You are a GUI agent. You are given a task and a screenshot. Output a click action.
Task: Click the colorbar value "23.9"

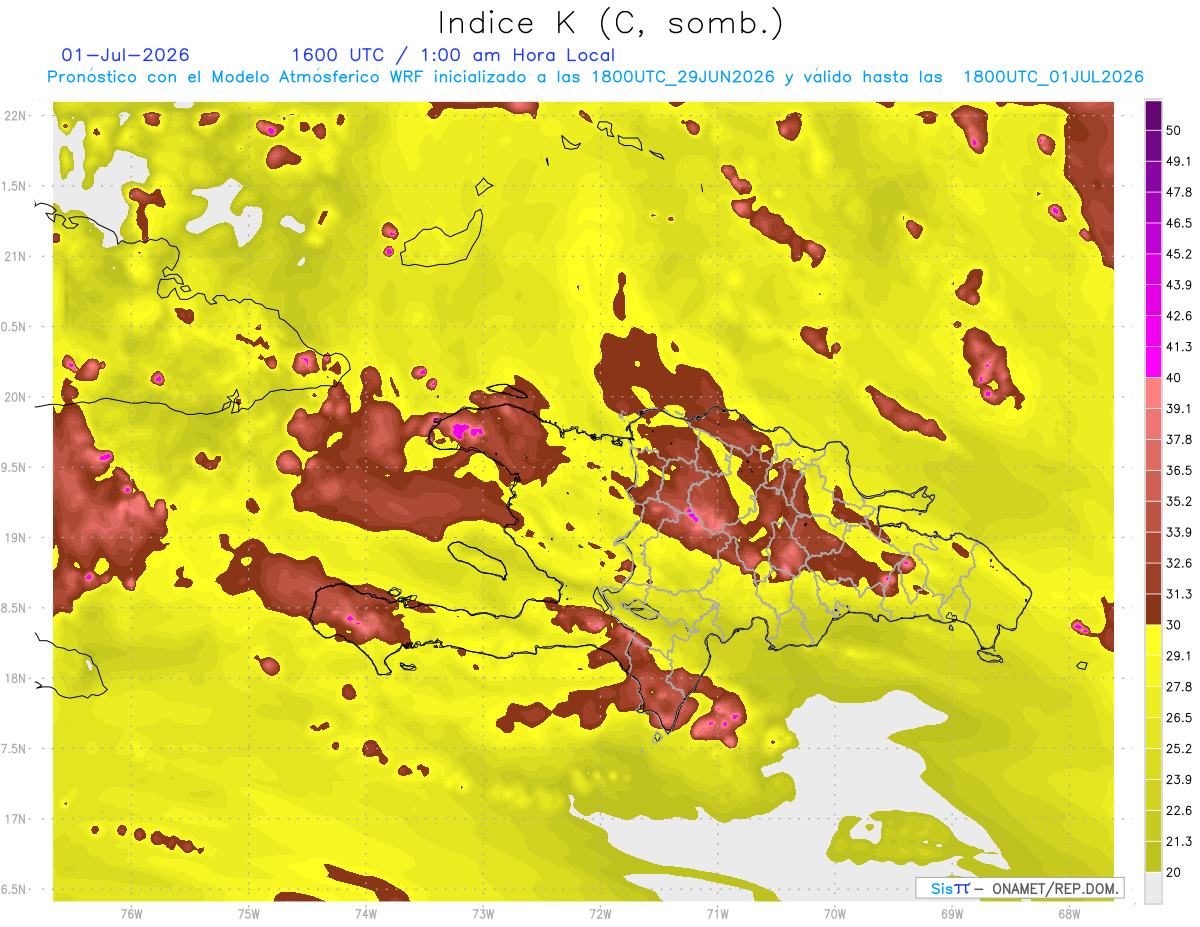(x=1179, y=780)
